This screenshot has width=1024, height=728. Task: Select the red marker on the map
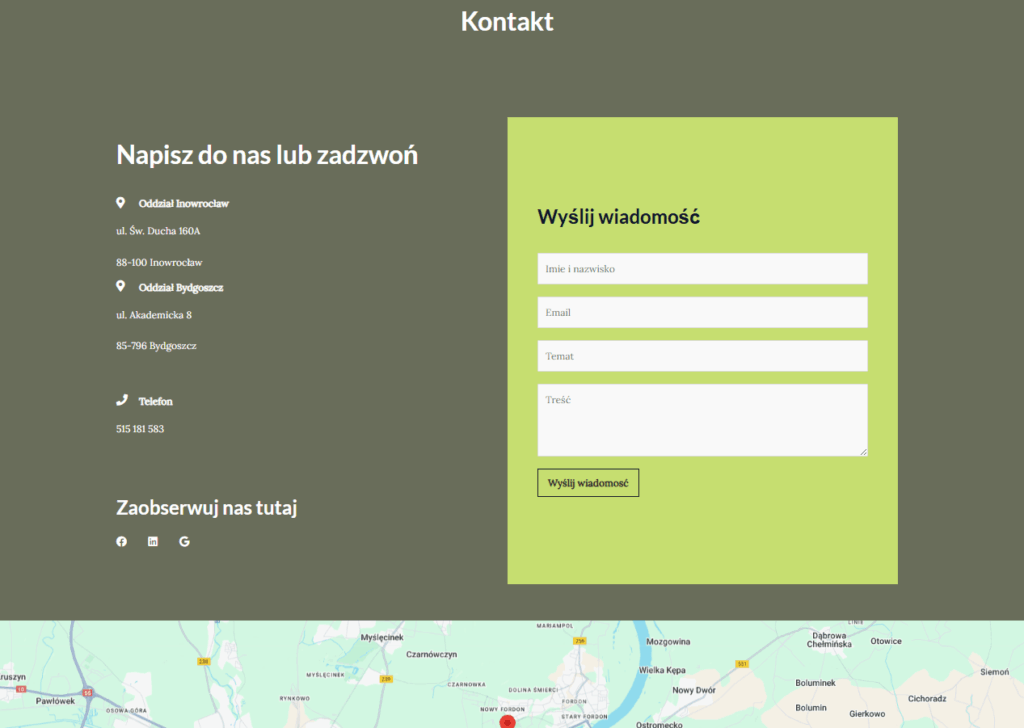(x=507, y=721)
